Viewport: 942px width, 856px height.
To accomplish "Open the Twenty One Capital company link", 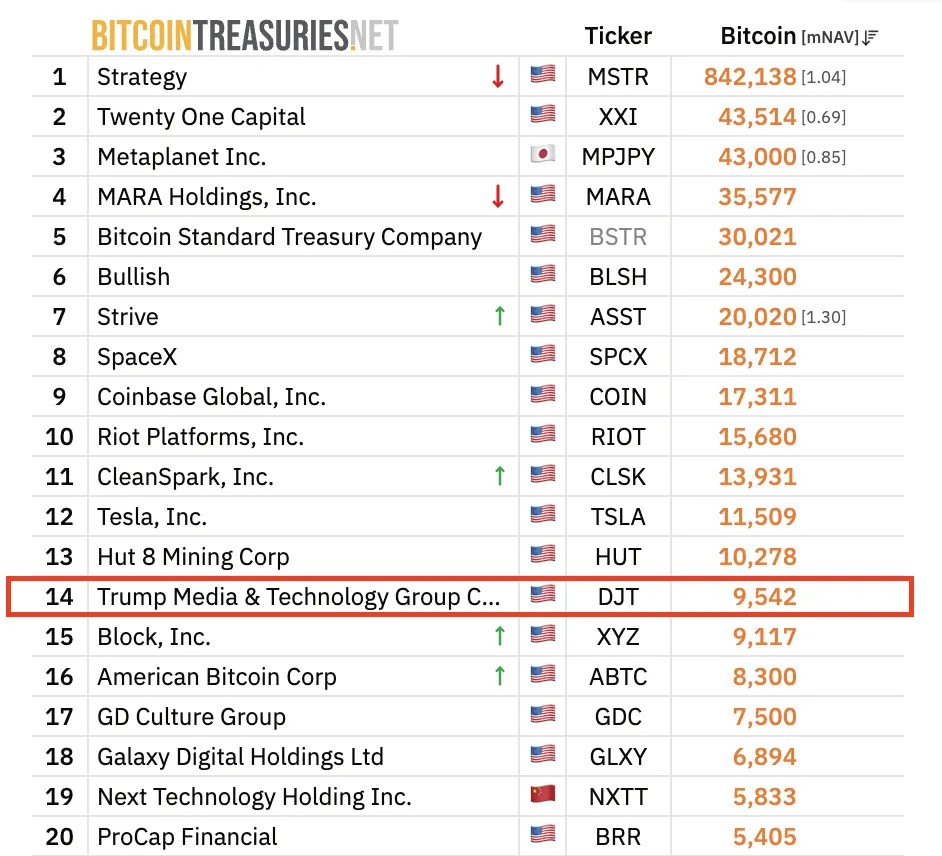I will pos(201,117).
